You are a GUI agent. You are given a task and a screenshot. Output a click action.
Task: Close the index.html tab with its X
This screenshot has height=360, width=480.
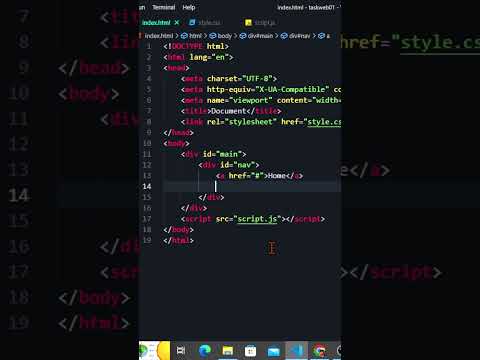click(x=177, y=23)
